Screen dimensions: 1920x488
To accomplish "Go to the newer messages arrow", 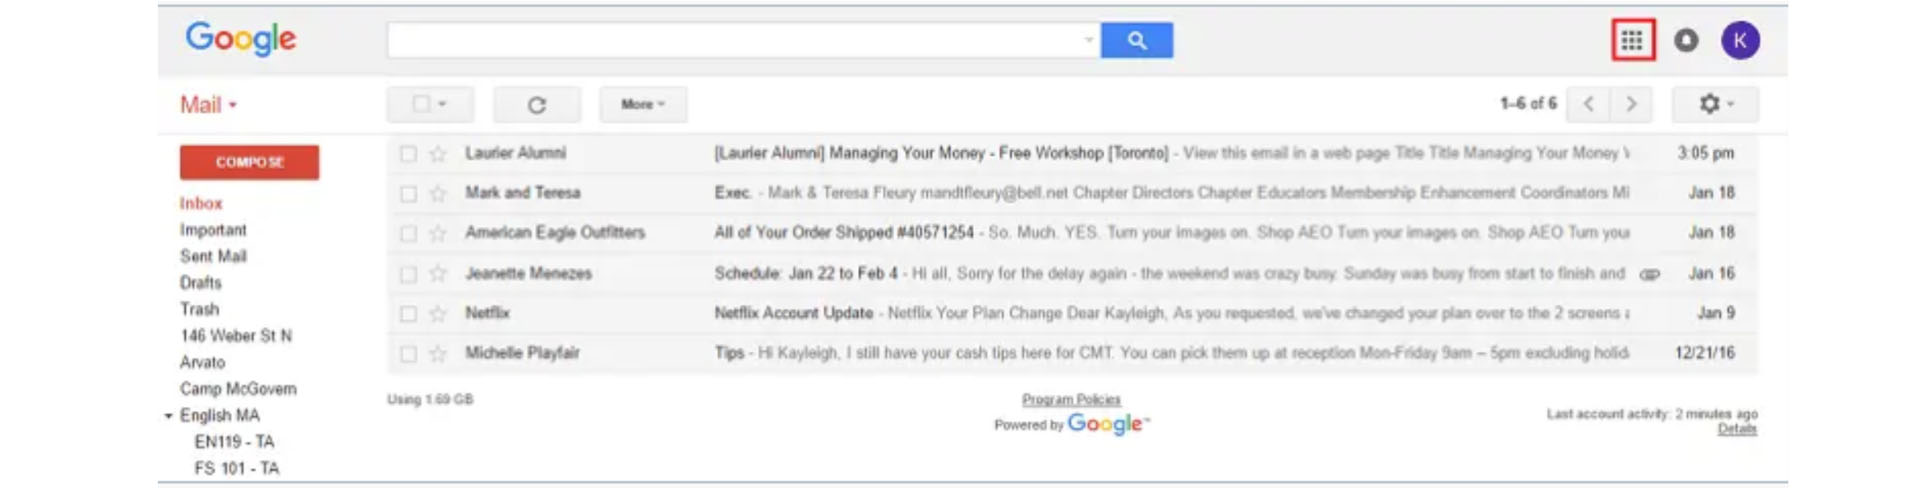I will [x=1588, y=104].
